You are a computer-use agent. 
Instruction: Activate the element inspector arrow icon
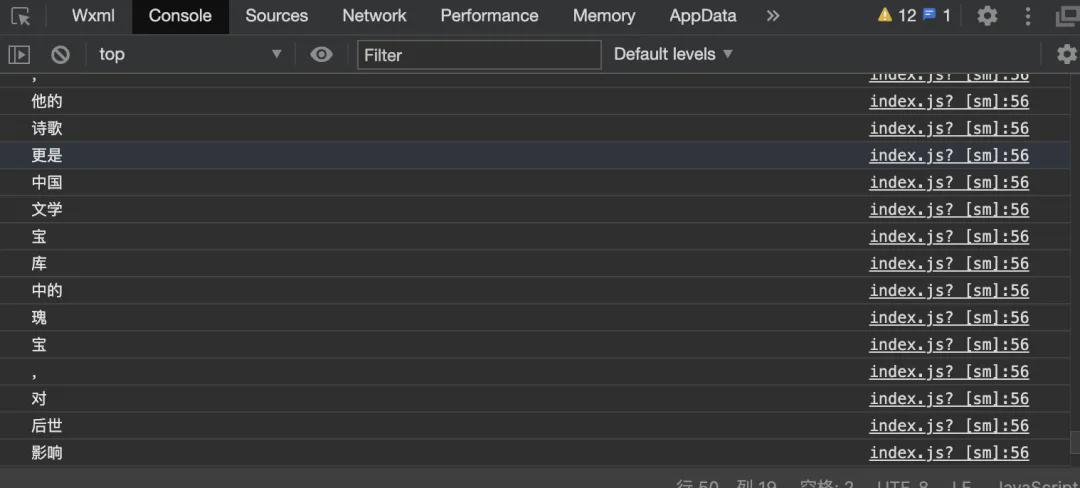pos(21,16)
